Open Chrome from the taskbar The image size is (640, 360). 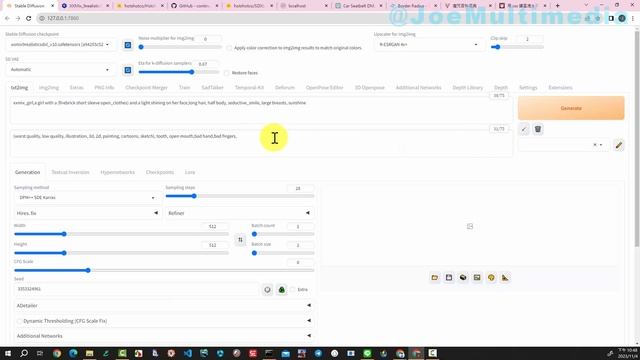click(x=57, y=353)
